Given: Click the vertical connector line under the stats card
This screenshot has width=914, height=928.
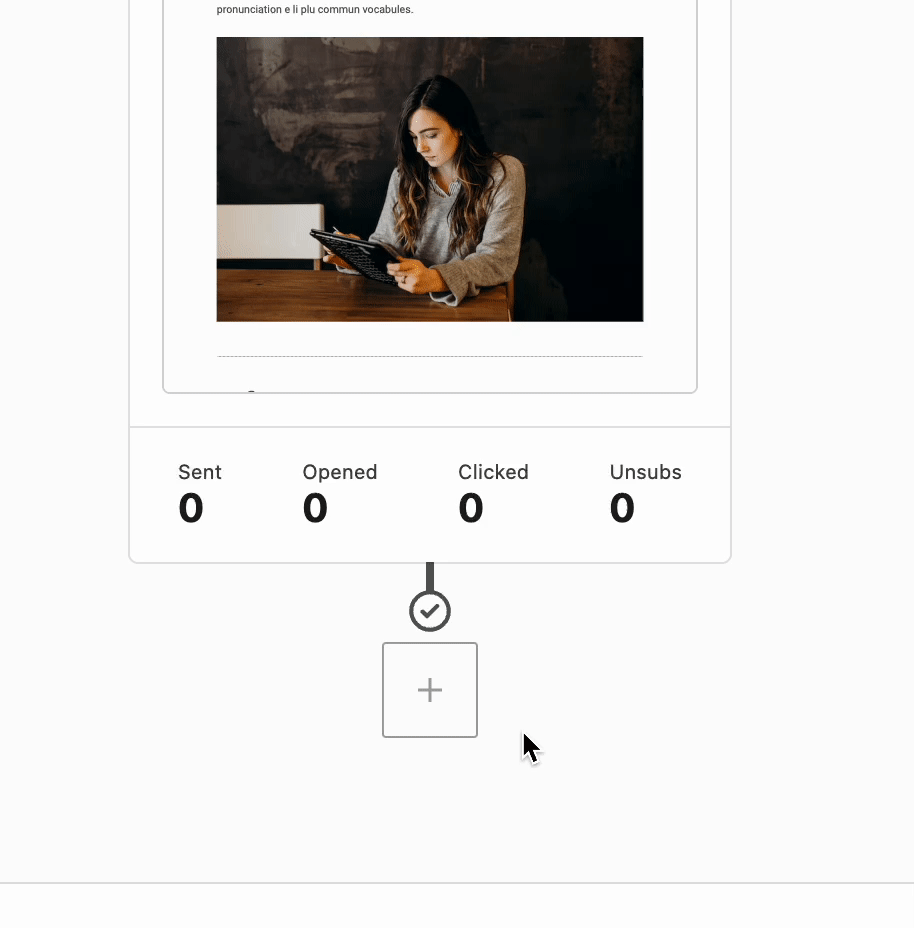Looking at the screenshot, I should 430,576.
